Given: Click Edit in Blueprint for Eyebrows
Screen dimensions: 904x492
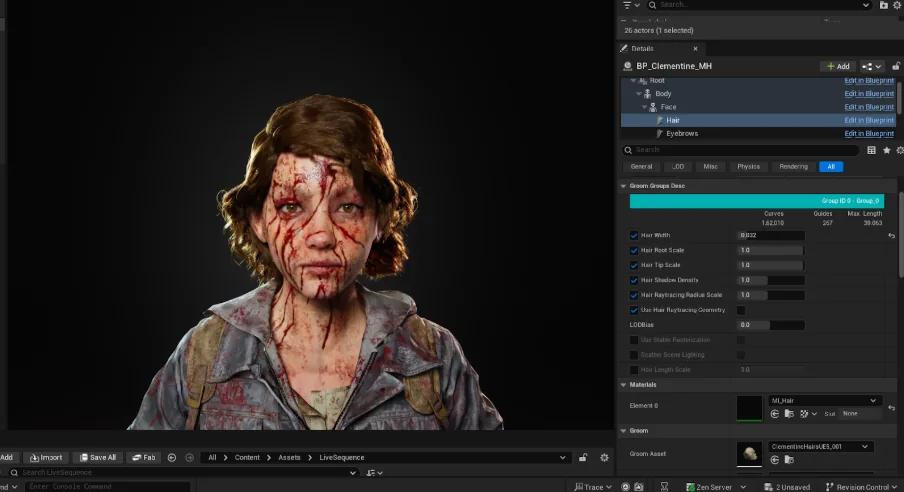Looking at the screenshot, I should point(869,133).
